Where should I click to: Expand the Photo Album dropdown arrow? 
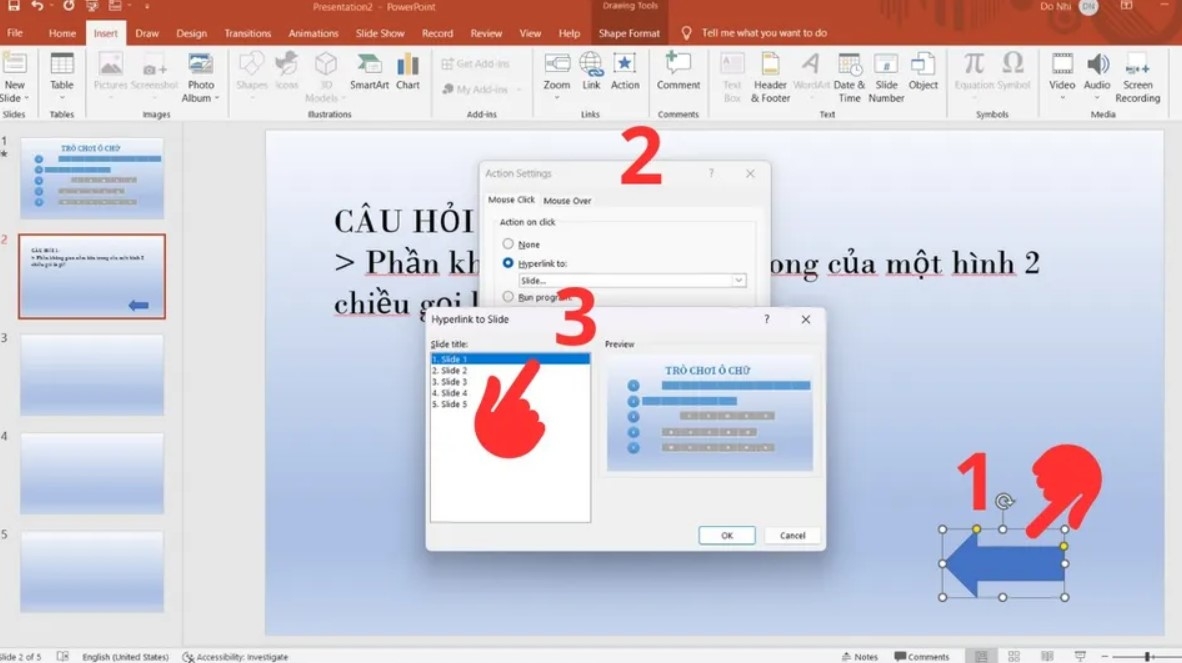(x=216, y=98)
